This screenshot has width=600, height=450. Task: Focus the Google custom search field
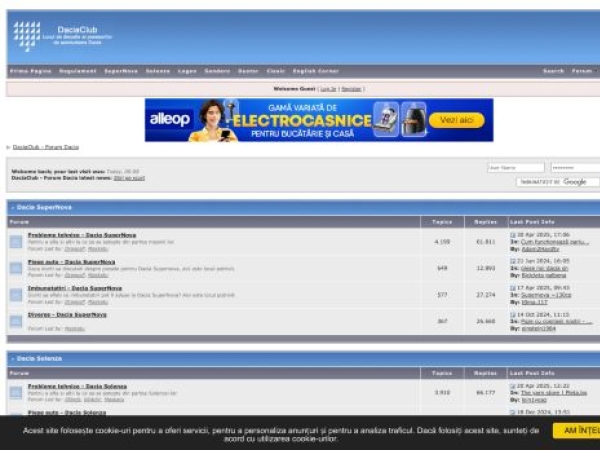click(x=558, y=182)
